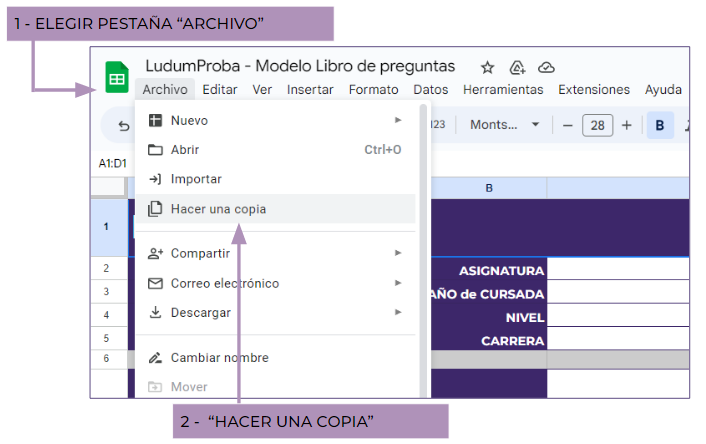Click the font size field showing 28
This screenshot has height=444, width=706.
597,125
